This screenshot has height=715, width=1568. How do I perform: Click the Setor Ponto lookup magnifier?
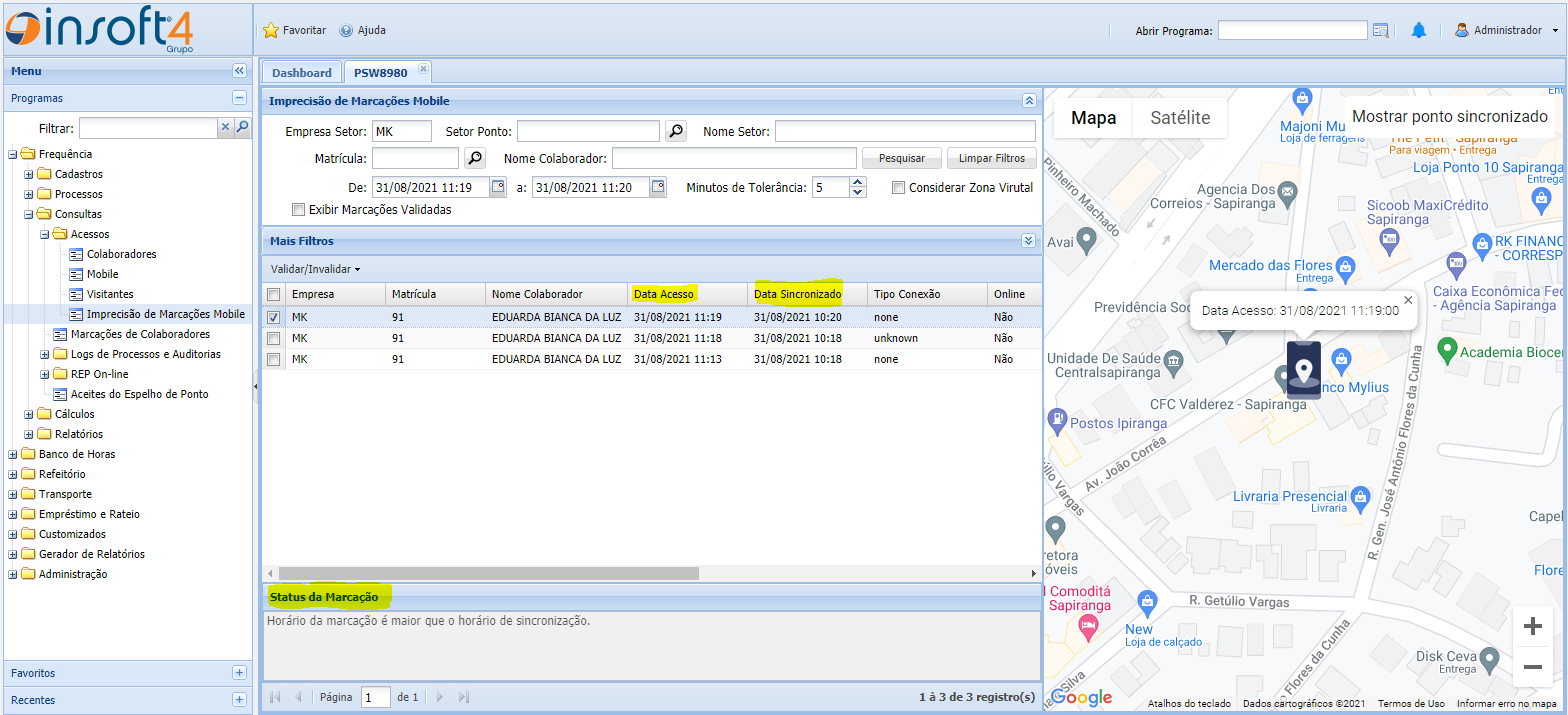676,131
